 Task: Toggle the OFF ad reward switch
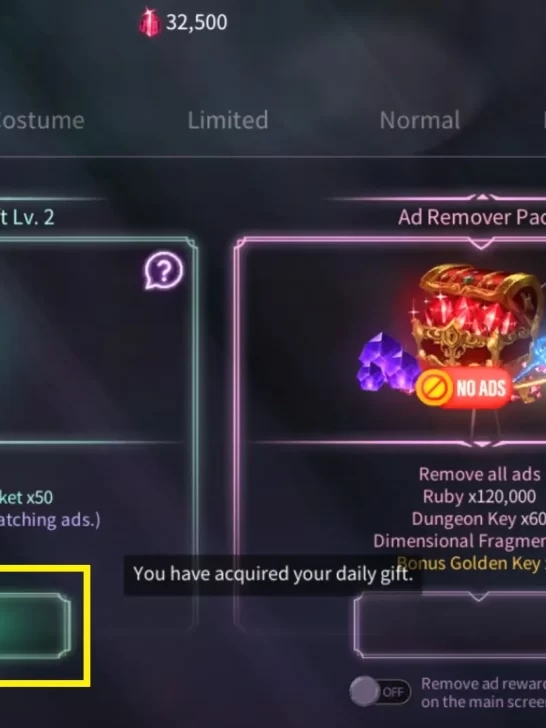[380, 692]
